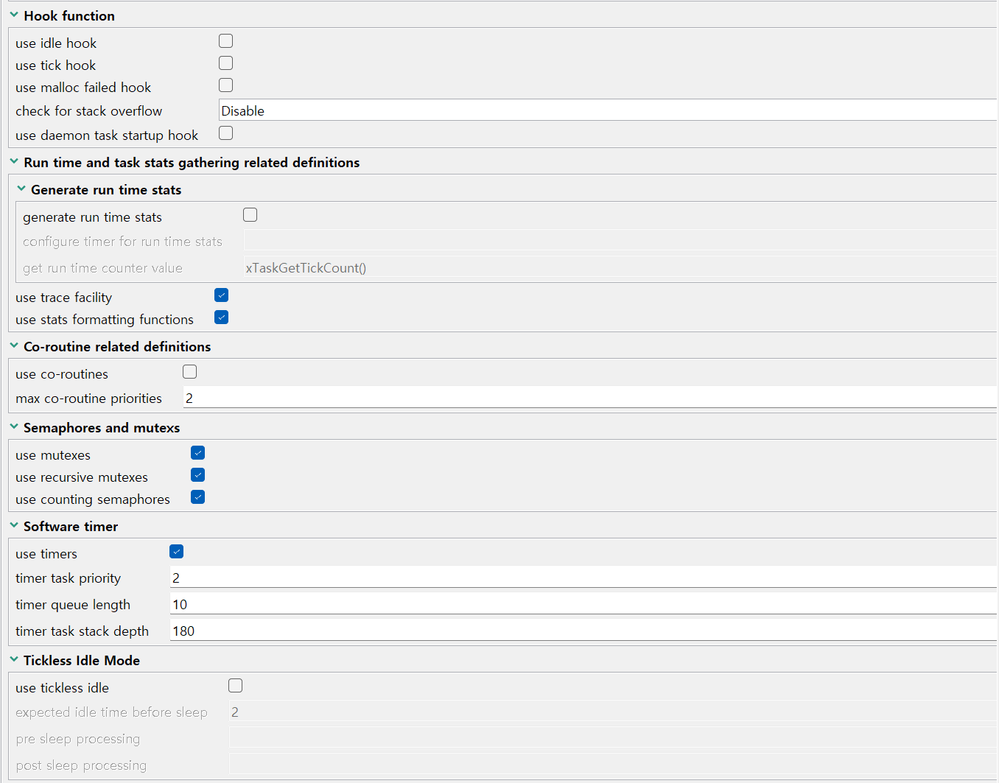Image resolution: width=999 pixels, height=783 pixels.
Task: Uncheck use counting semaphores
Action: click(x=198, y=497)
